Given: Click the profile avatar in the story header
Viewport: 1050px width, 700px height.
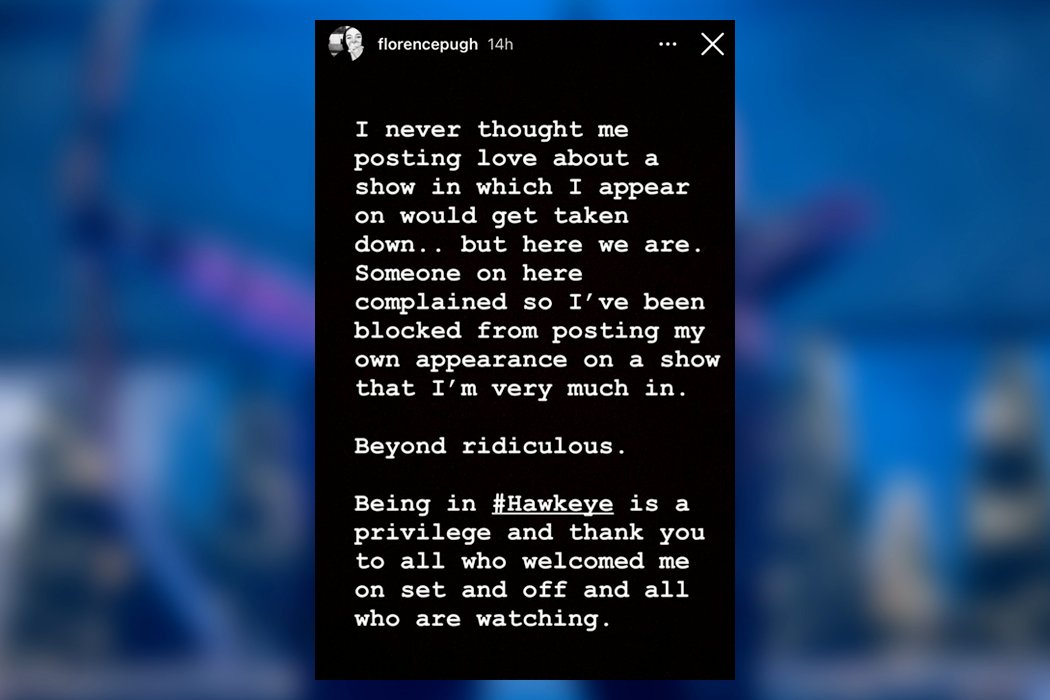Looking at the screenshot, I should click(346, 44).
